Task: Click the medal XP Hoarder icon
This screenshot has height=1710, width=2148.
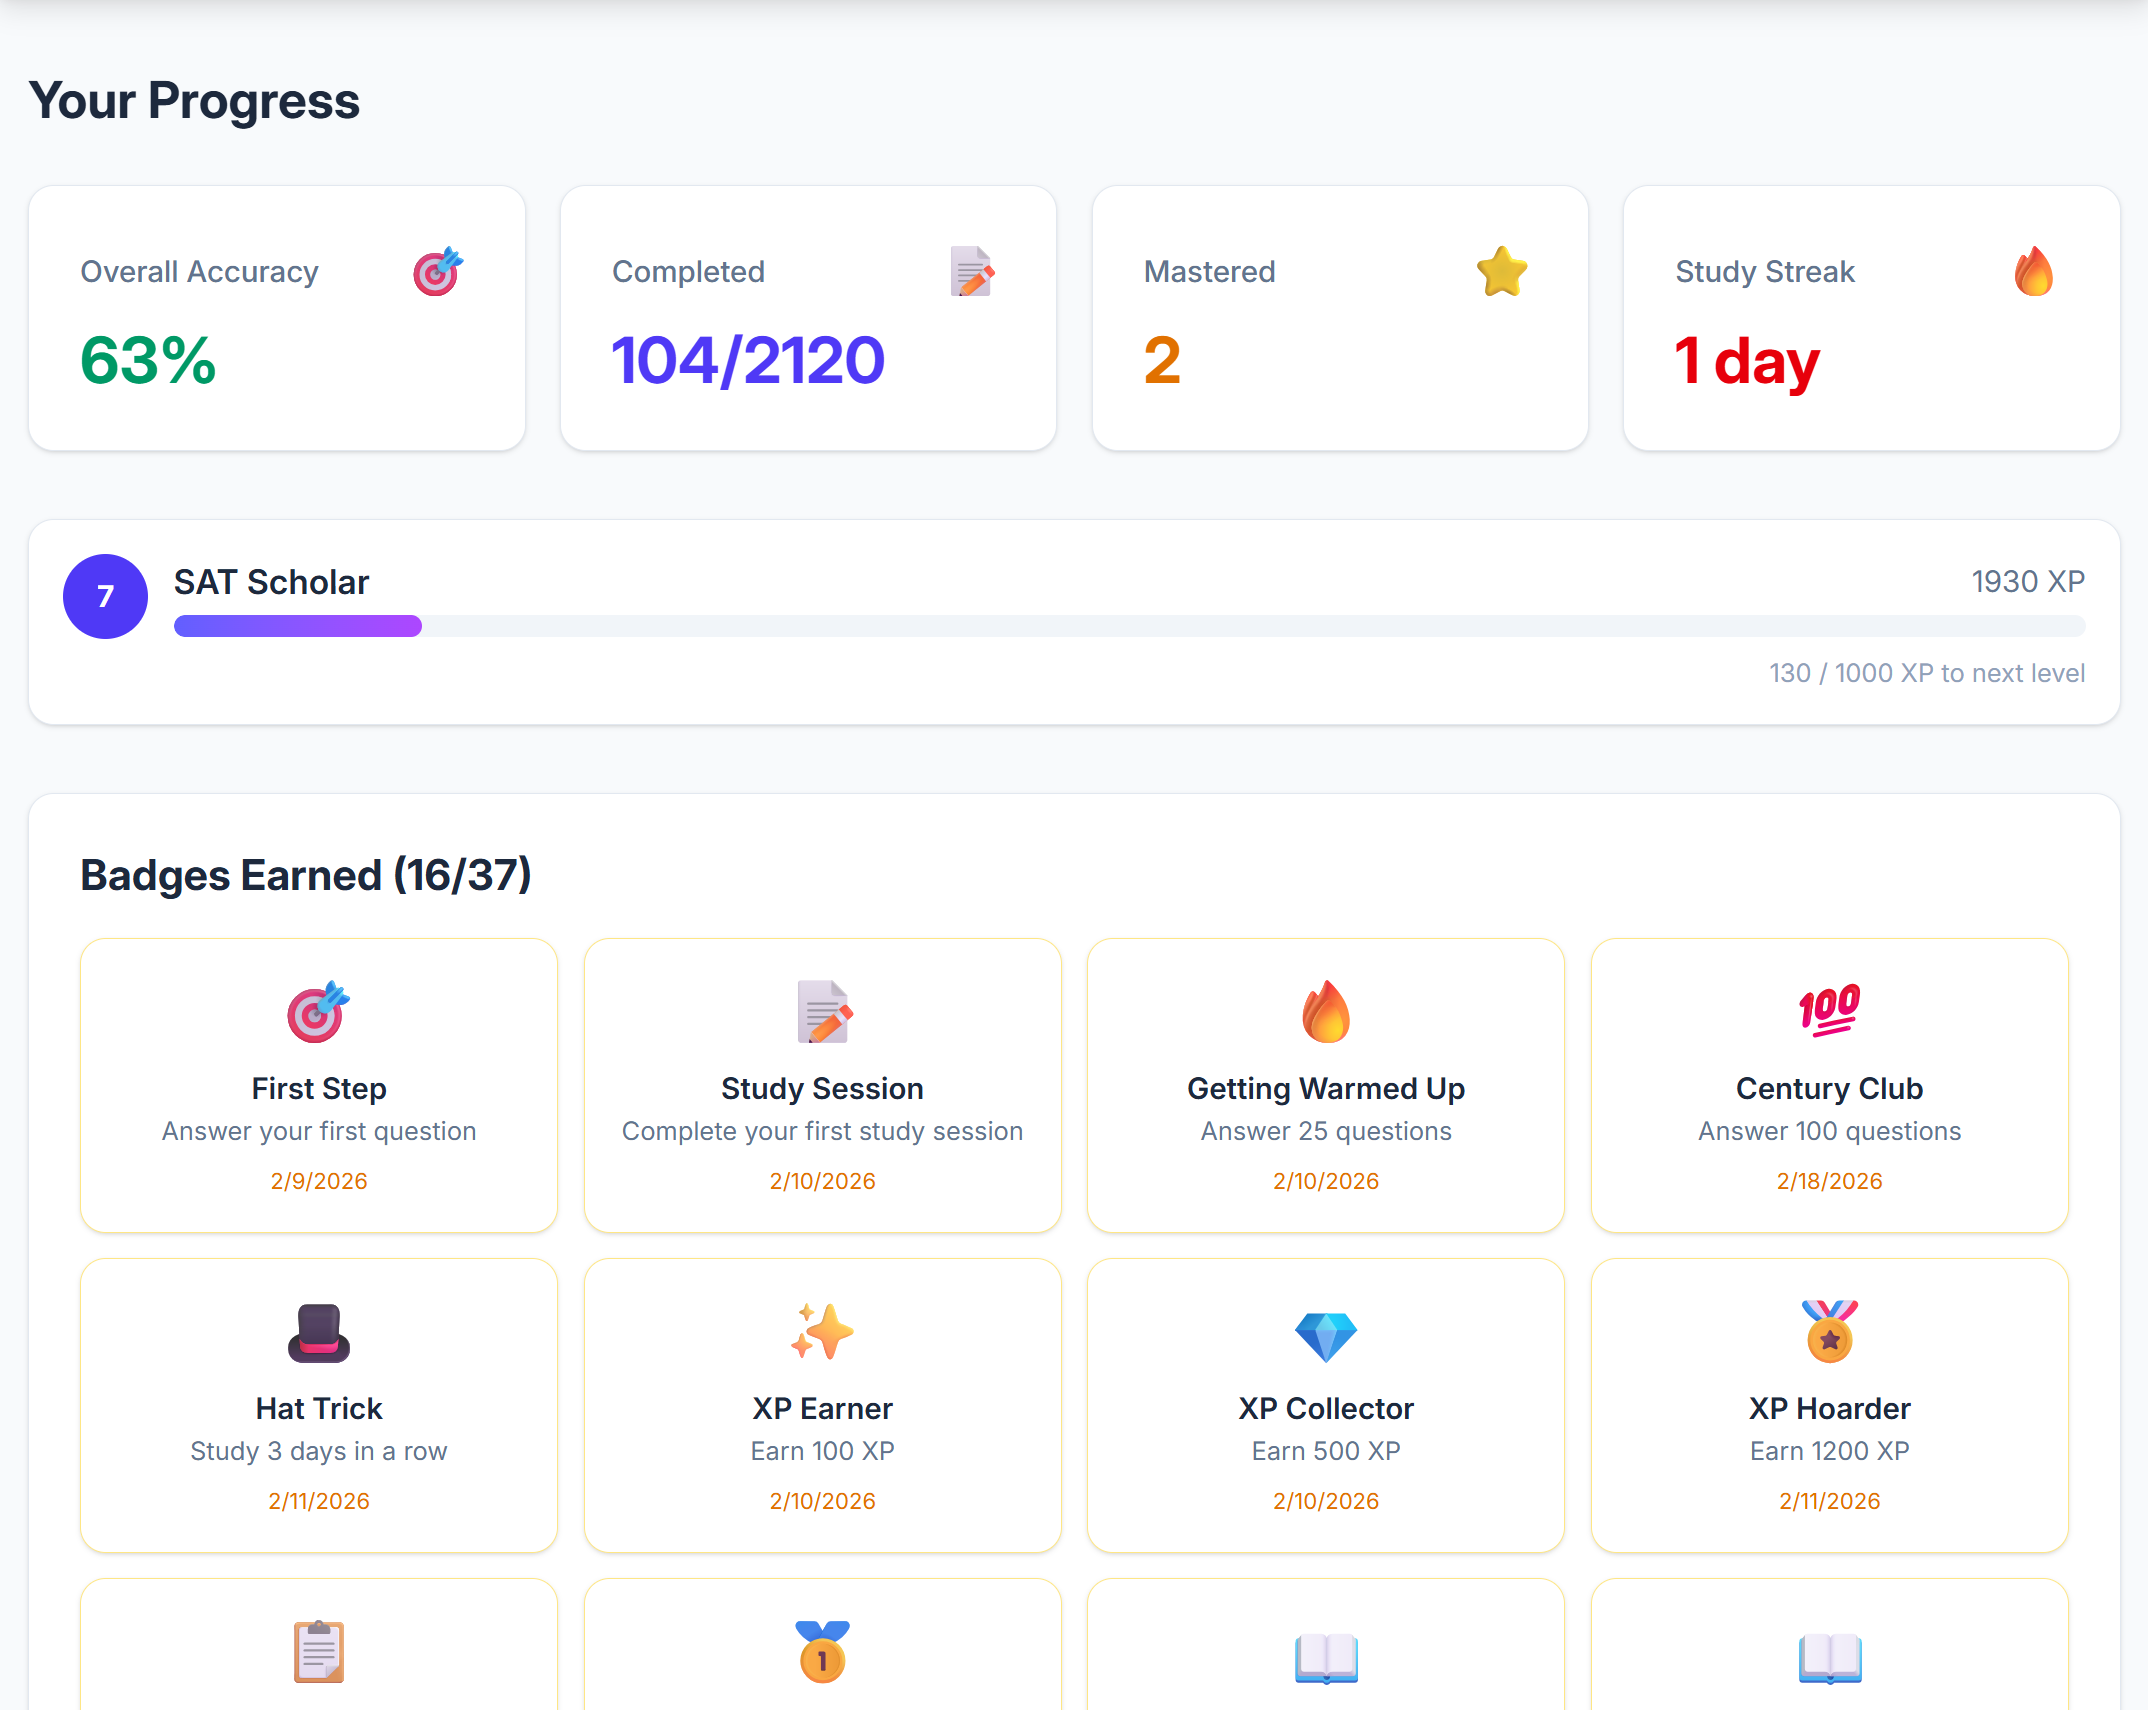Action: pyautogui.click(x=1829, y=1332)
